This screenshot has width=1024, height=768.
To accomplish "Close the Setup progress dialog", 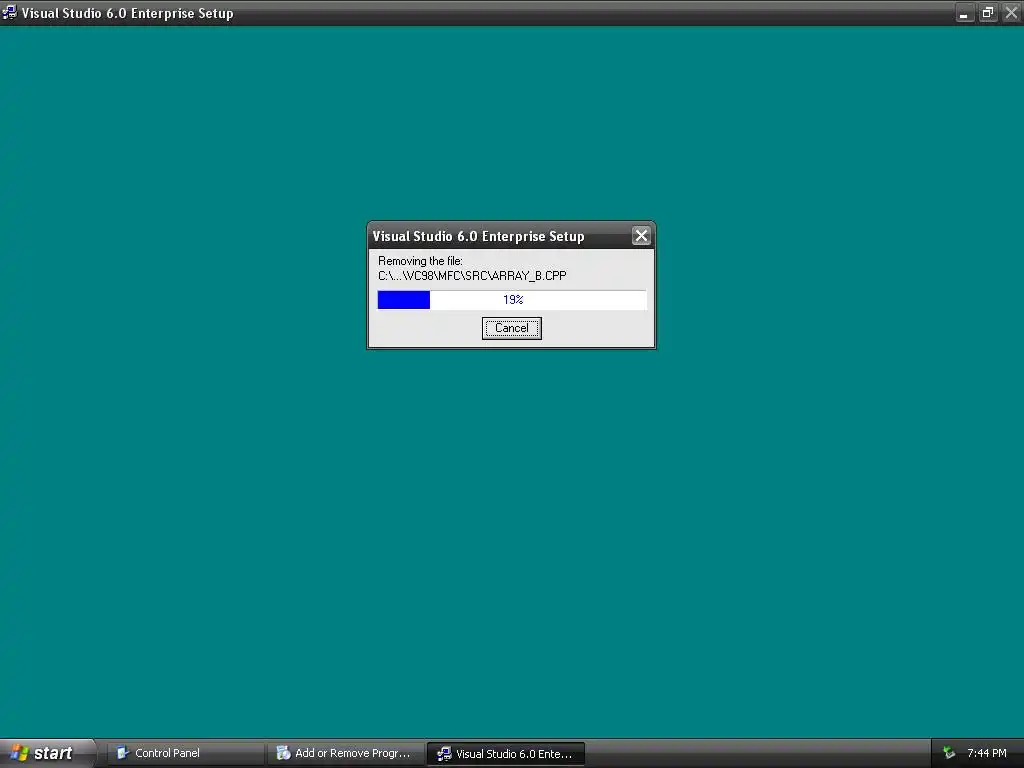I will coord(641,236).
